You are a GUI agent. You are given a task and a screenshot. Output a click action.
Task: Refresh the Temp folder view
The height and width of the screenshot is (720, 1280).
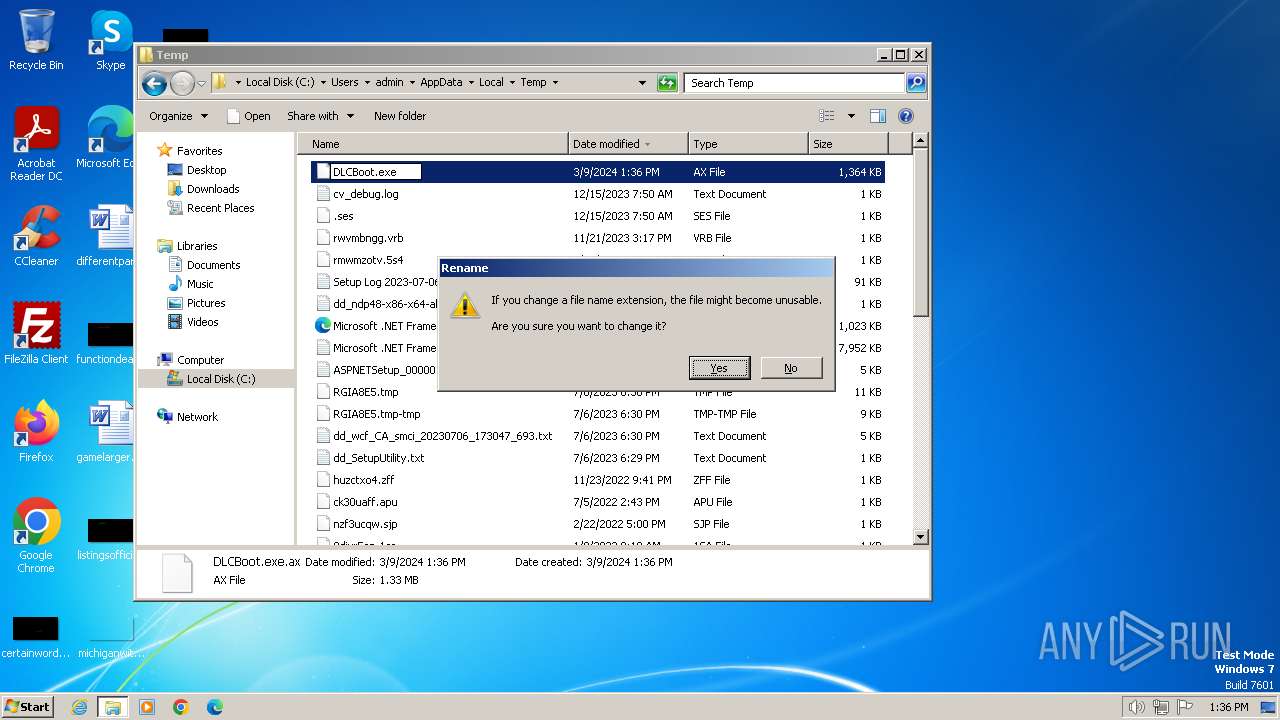click(x=667, y=83)
